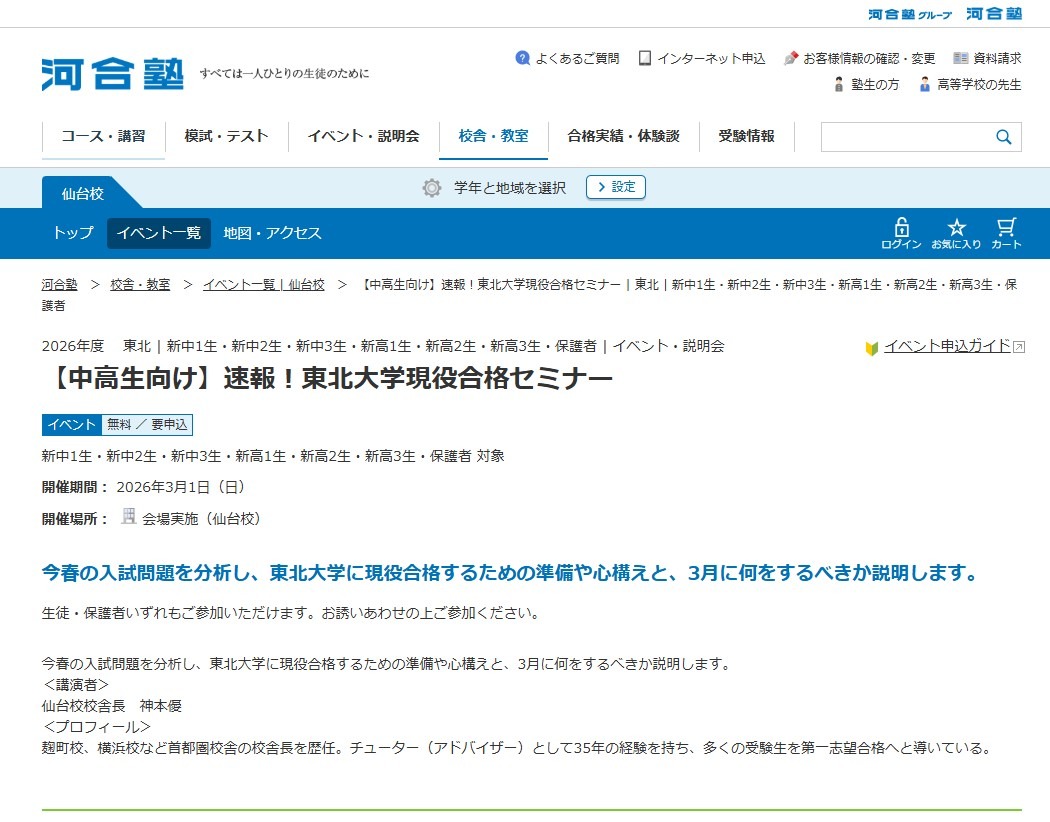
Task: Click the インターネット申込 device icon
Action: coord(646,58)
